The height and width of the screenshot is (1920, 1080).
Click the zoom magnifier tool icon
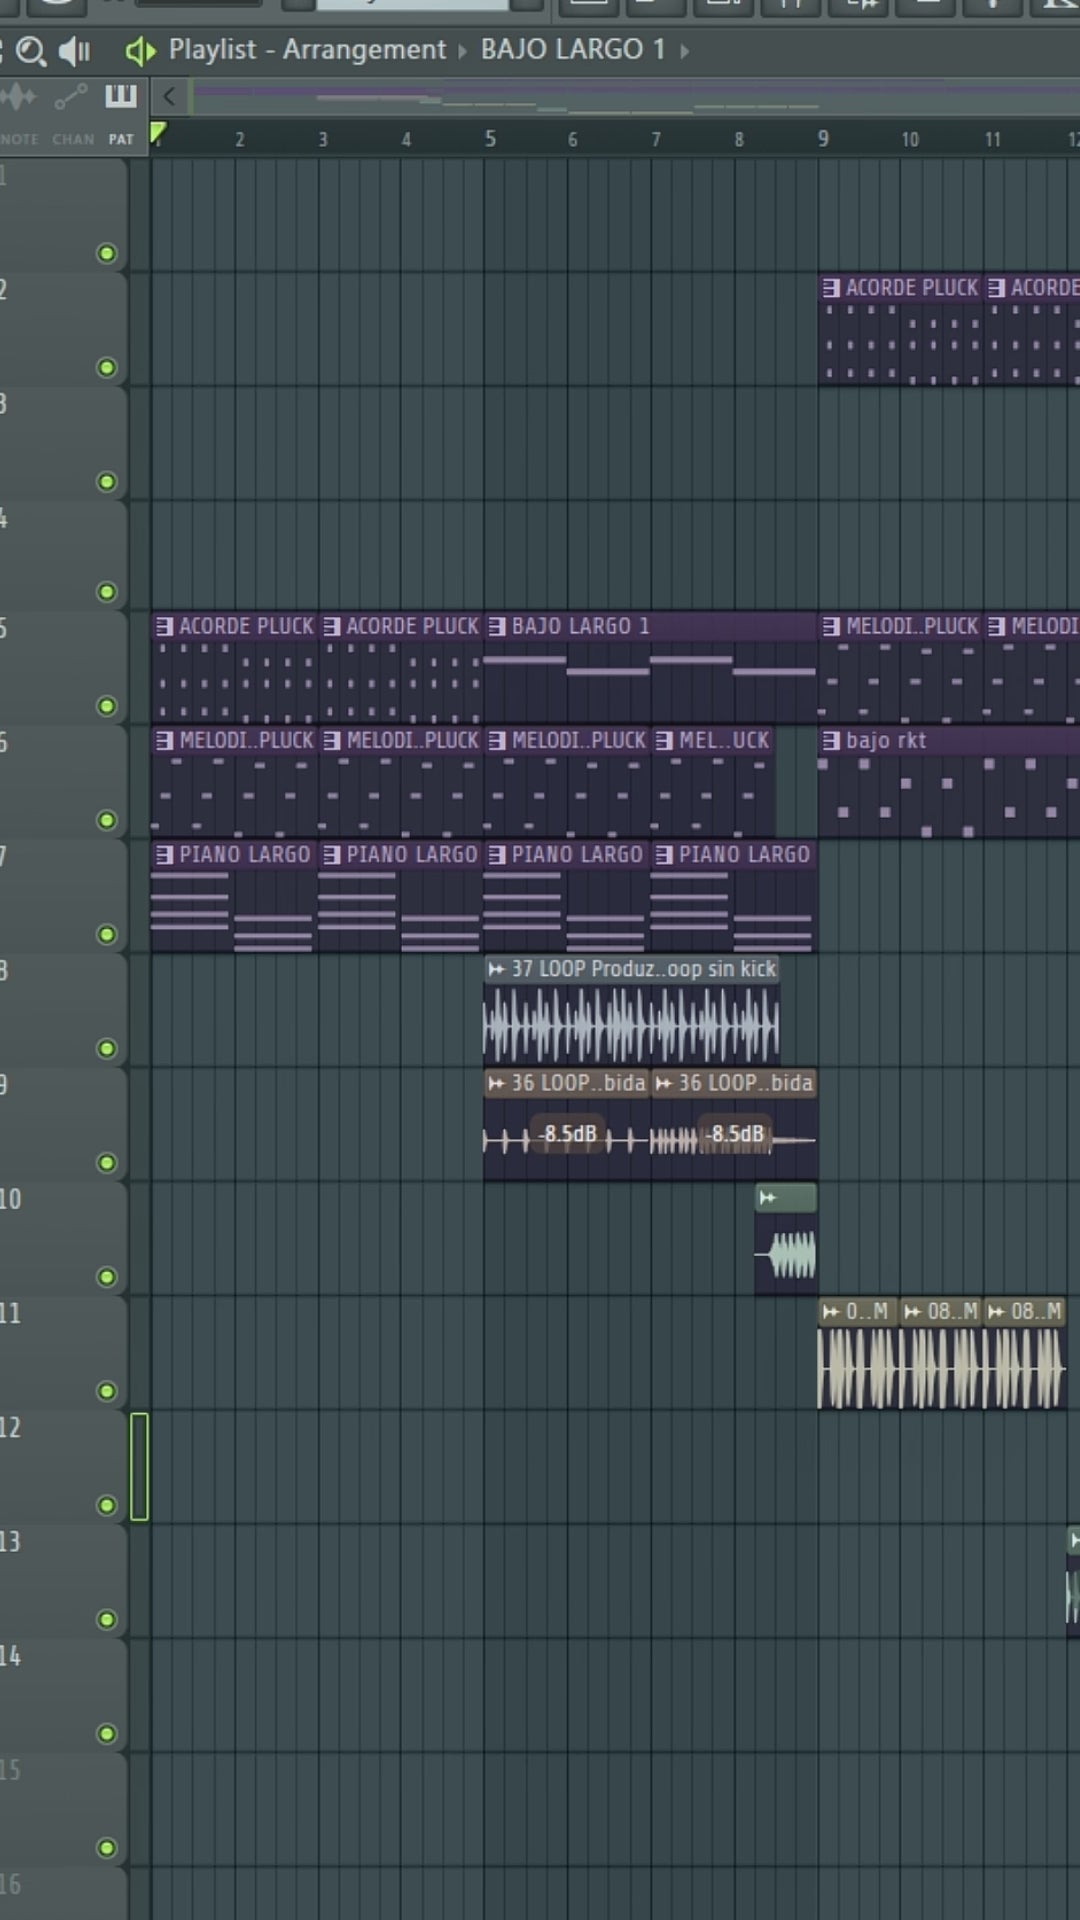pyautogui.click(x=32, y=51)
